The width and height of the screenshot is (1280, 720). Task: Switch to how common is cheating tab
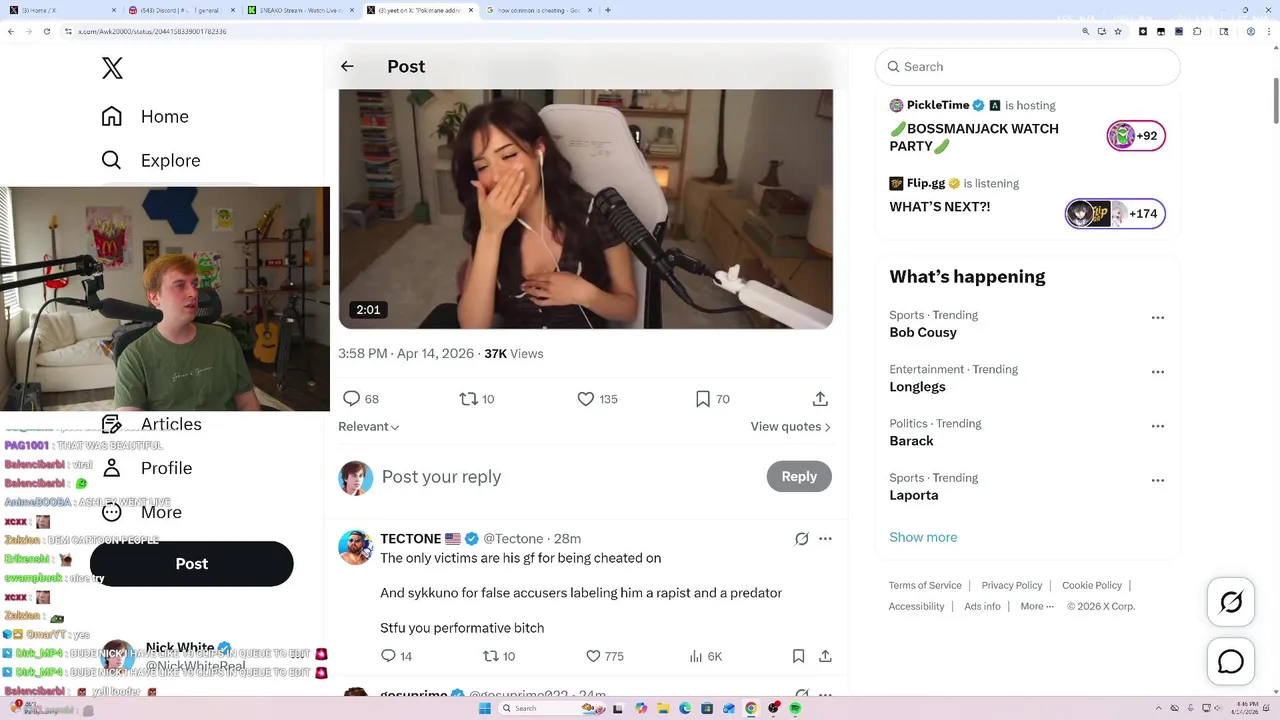[x=538, y=10]
